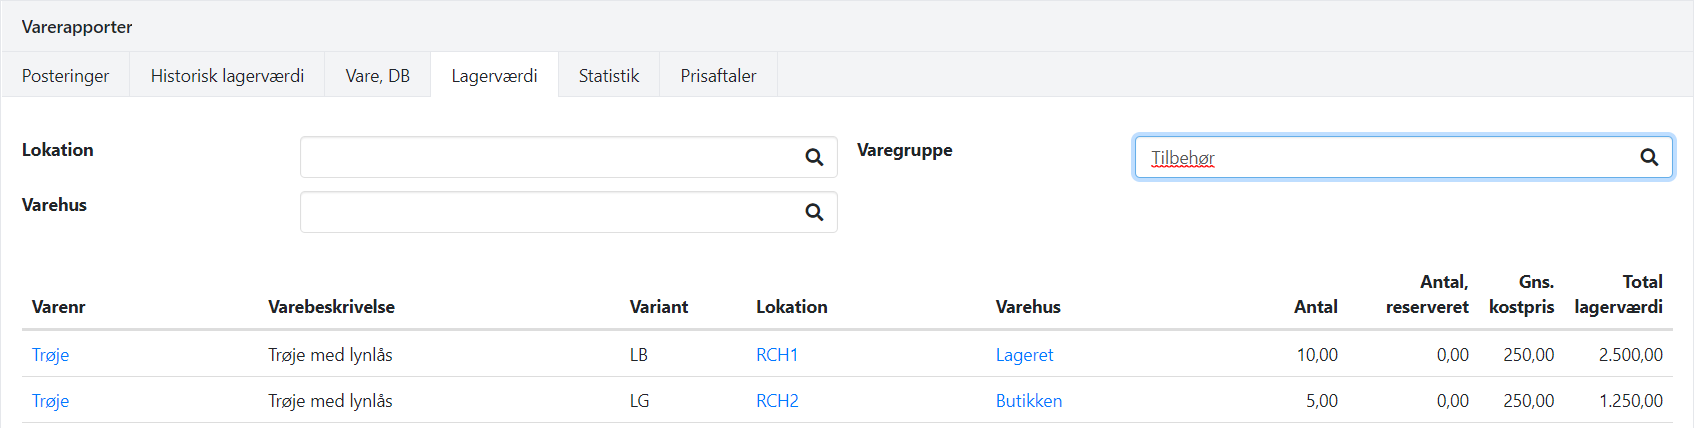The image size is (1697, 428).
Task: Open the Vare, DB tab
Action: (x=377, y=76)
